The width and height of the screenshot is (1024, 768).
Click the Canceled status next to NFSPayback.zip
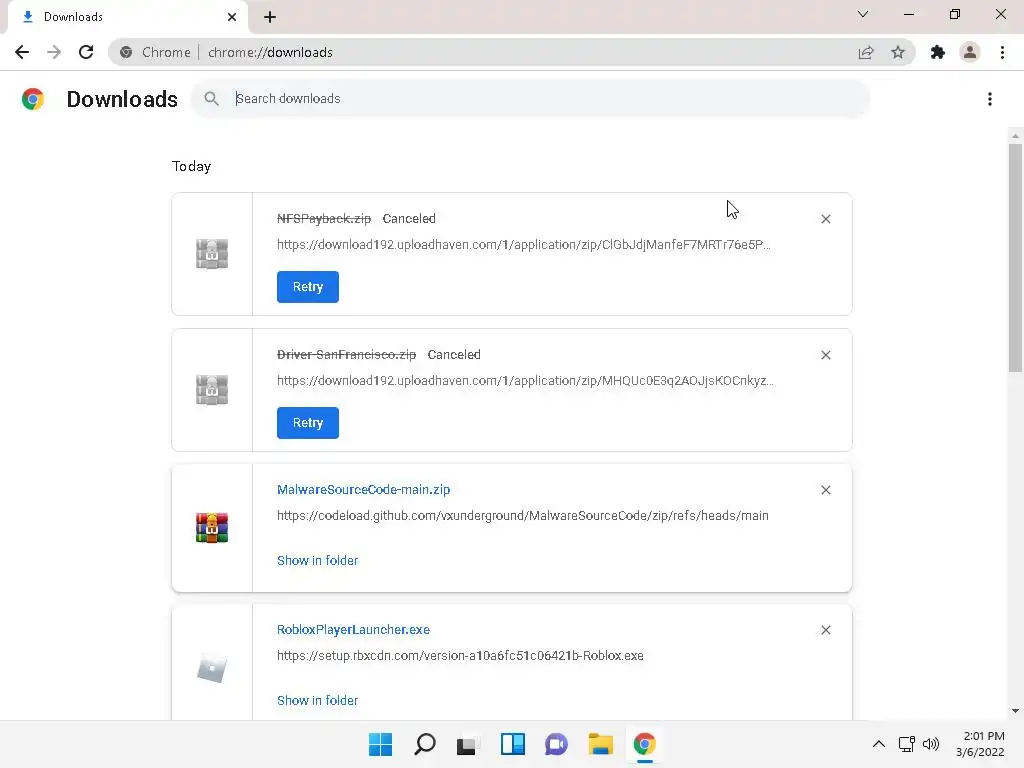(409, 219)
